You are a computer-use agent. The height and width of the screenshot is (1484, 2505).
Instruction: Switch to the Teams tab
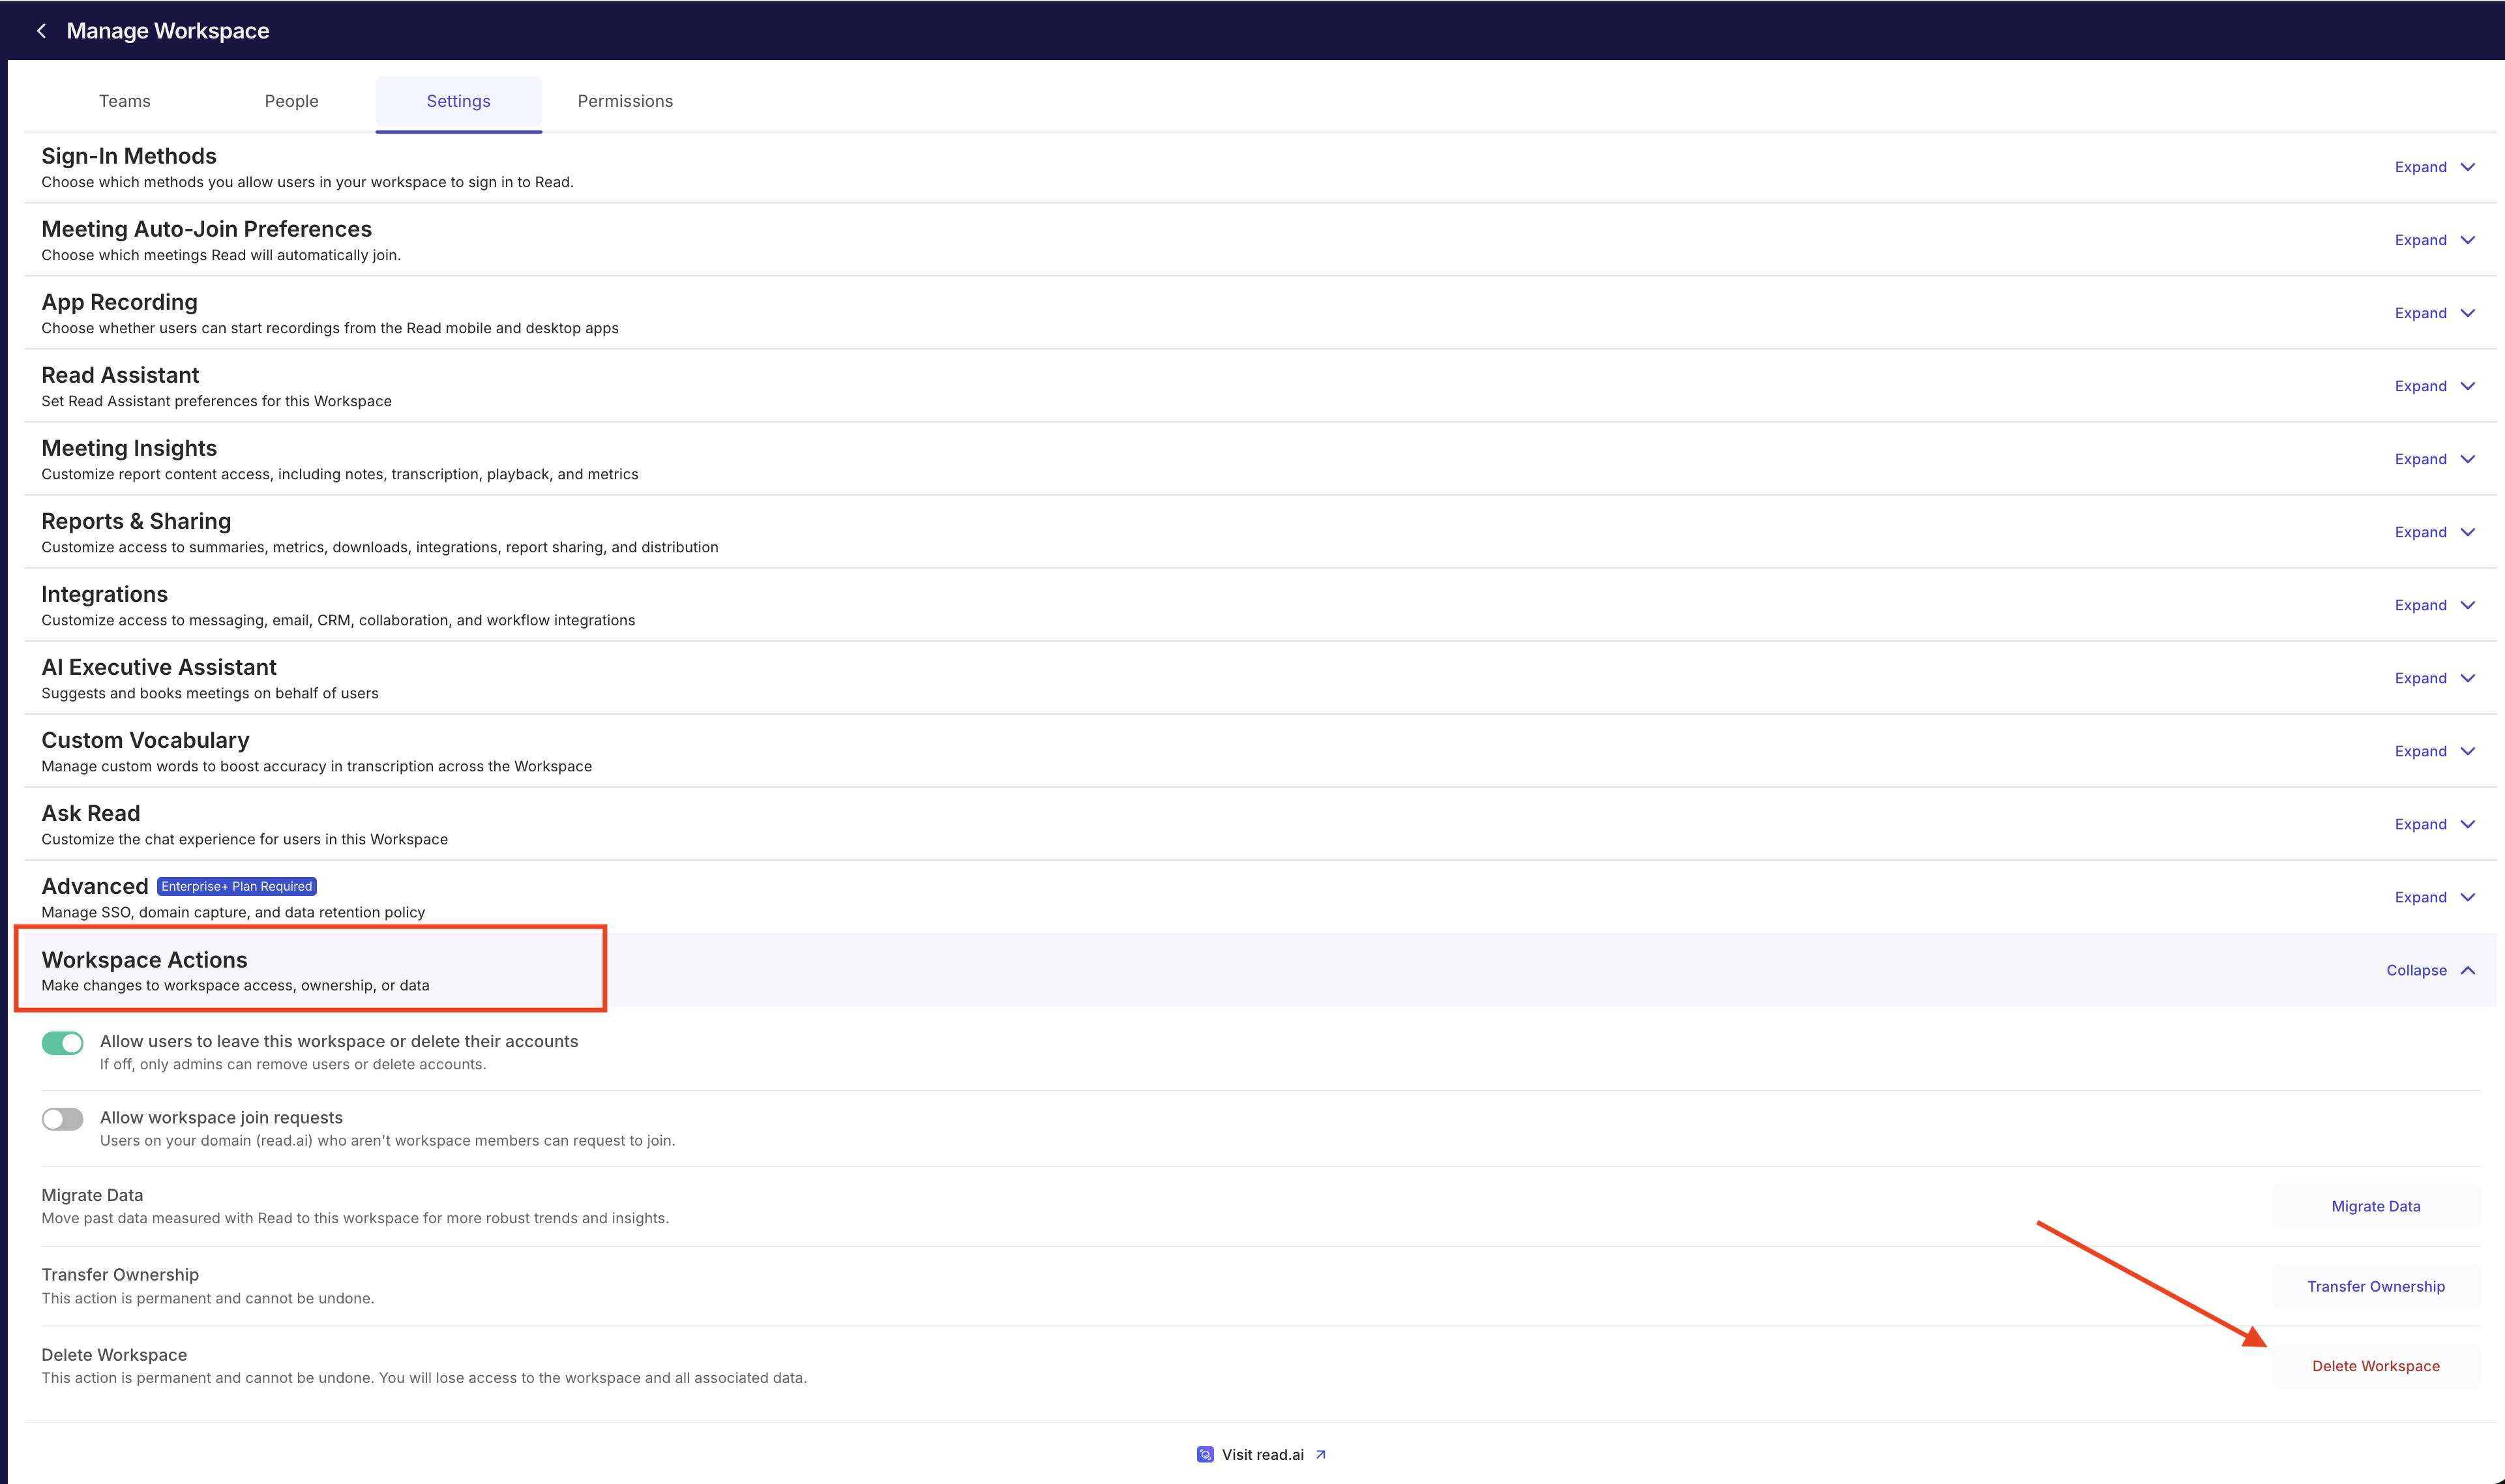125,101
